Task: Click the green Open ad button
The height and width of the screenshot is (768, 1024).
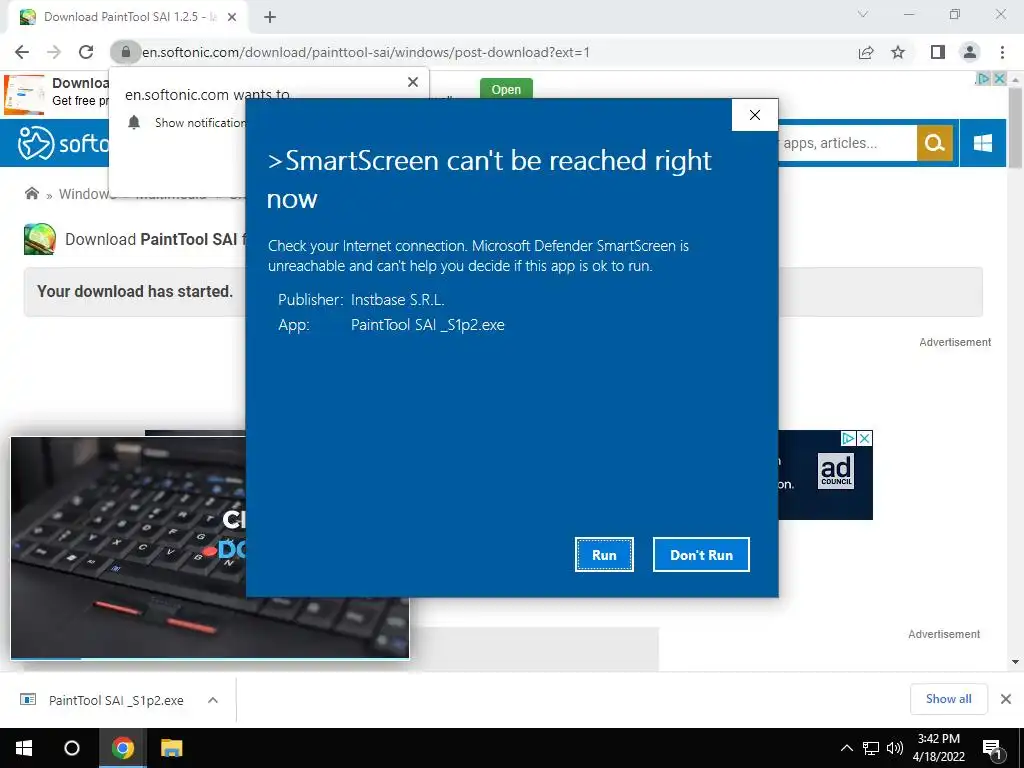Action: [x=506, y=89]
